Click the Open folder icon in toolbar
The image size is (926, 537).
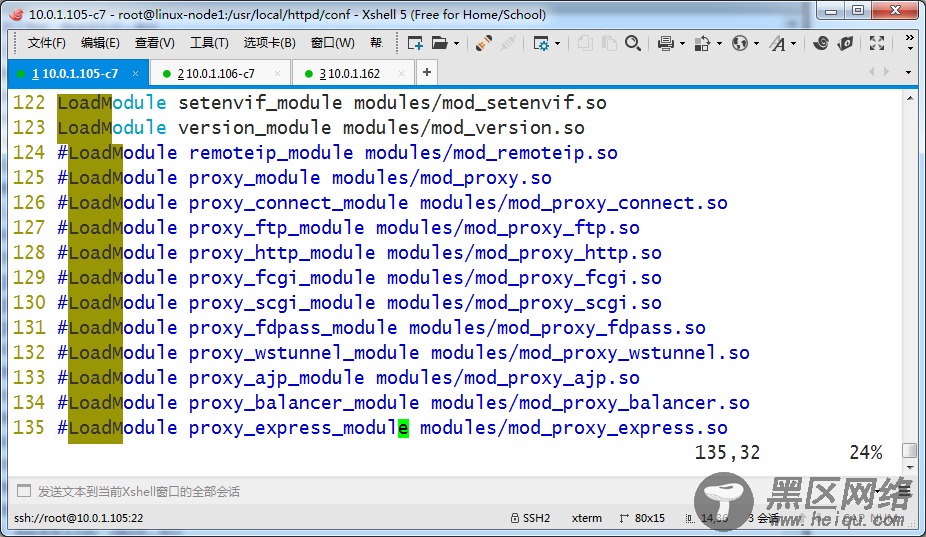point(439,43)
